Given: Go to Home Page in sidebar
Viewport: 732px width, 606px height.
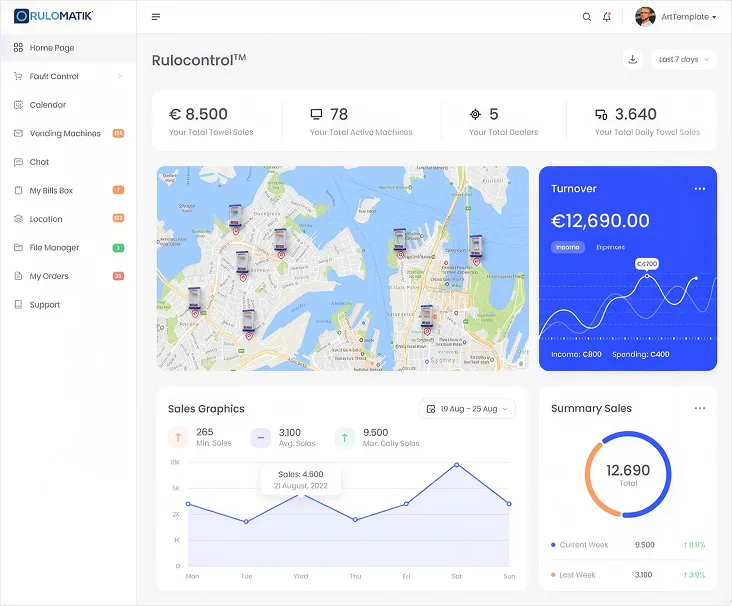Looking at the screenshot, I should pyautogui.click(x=68, y=48).
